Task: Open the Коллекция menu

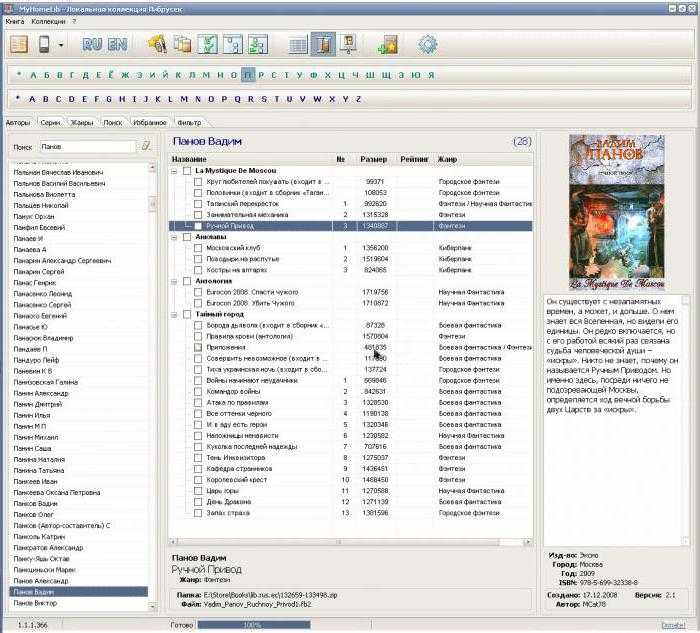Action: [48, 21]
